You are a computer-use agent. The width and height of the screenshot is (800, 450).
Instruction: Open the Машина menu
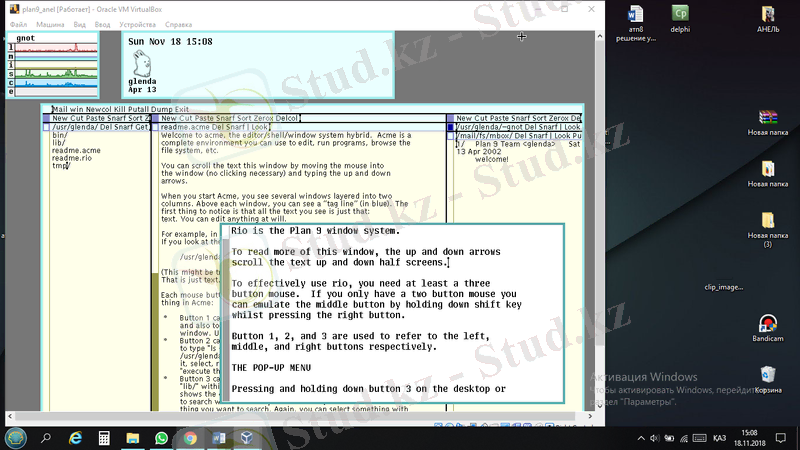pos(50,24)
